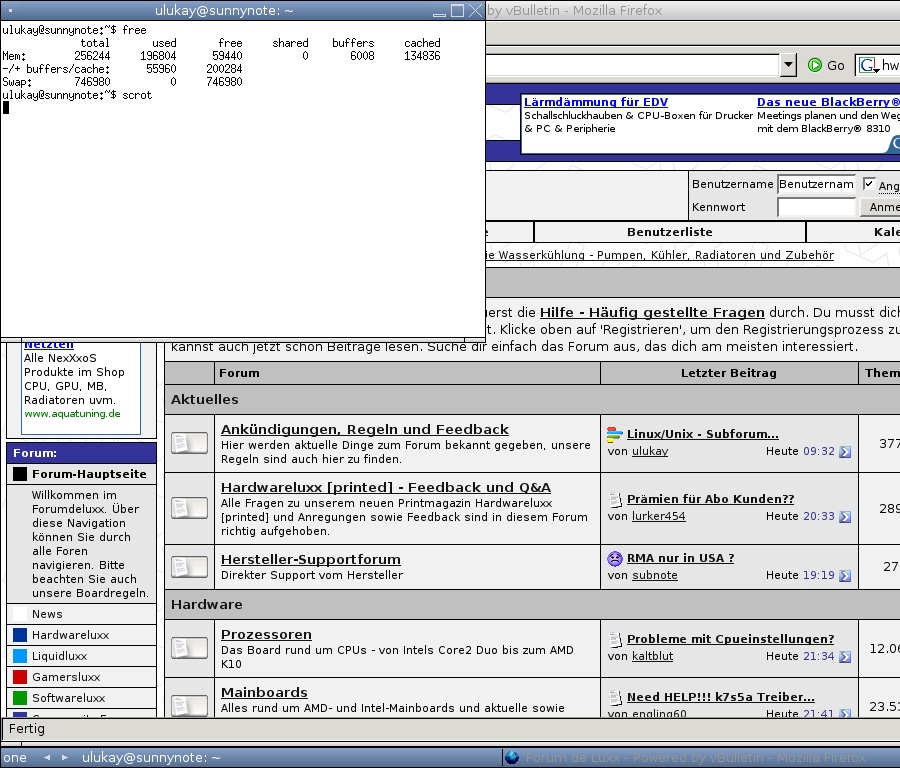The width and height of the screenshot is (900, 768).
Task: Click forum status icon beside Prozessoren
Action: [x=189, y=647]
